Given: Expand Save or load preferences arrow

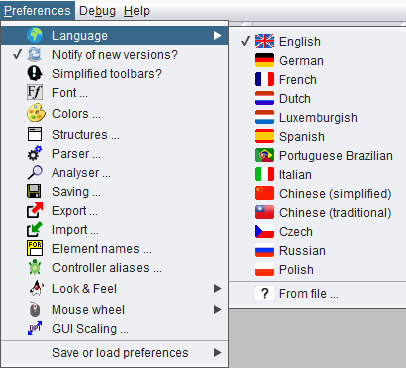Looking at the screenshot, I should click(x=217, y=352).
